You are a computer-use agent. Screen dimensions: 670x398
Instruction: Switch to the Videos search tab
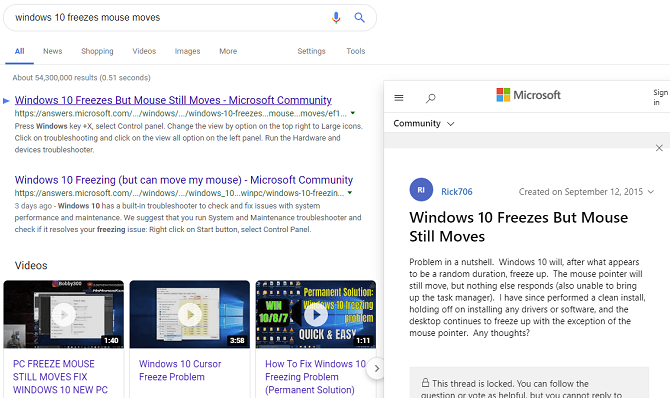tap(144, 51)
